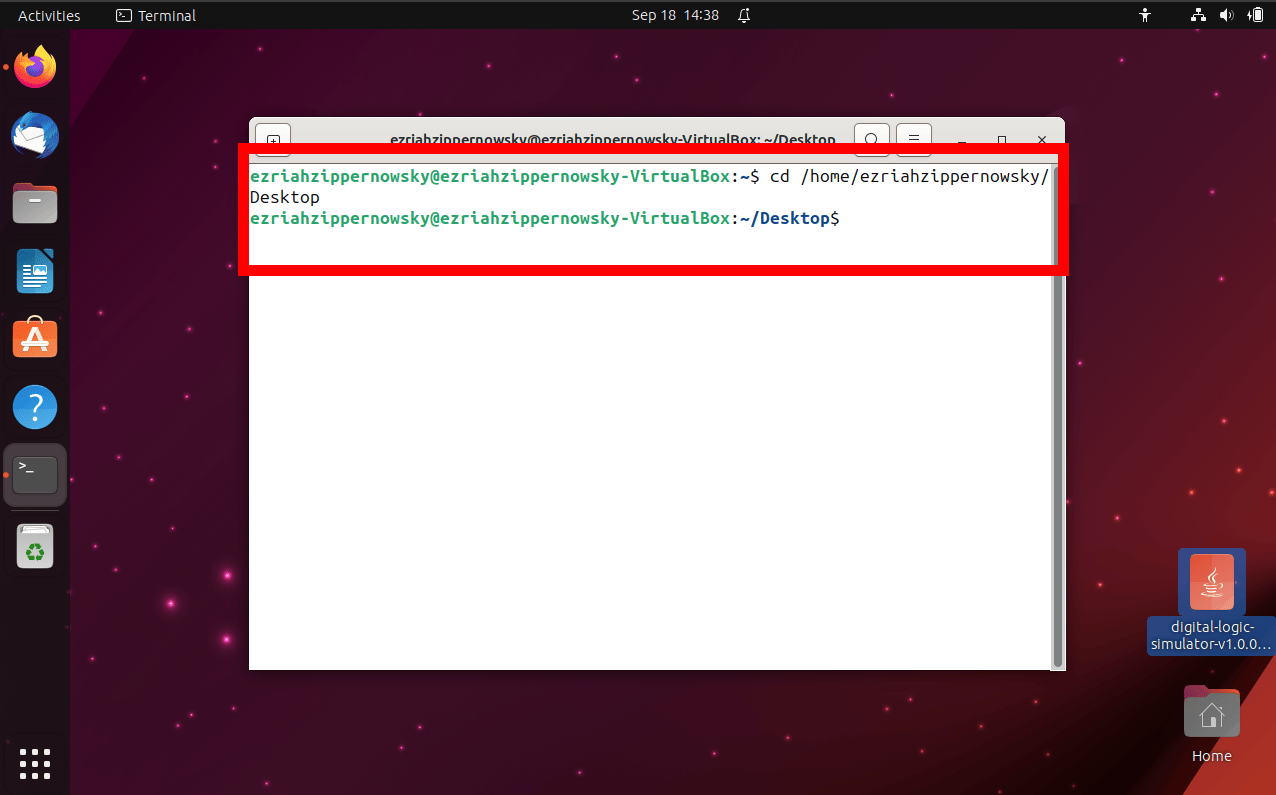Open the Files application from the dock
Viewport: 1276px width, 795px height.
coord(35,203)
